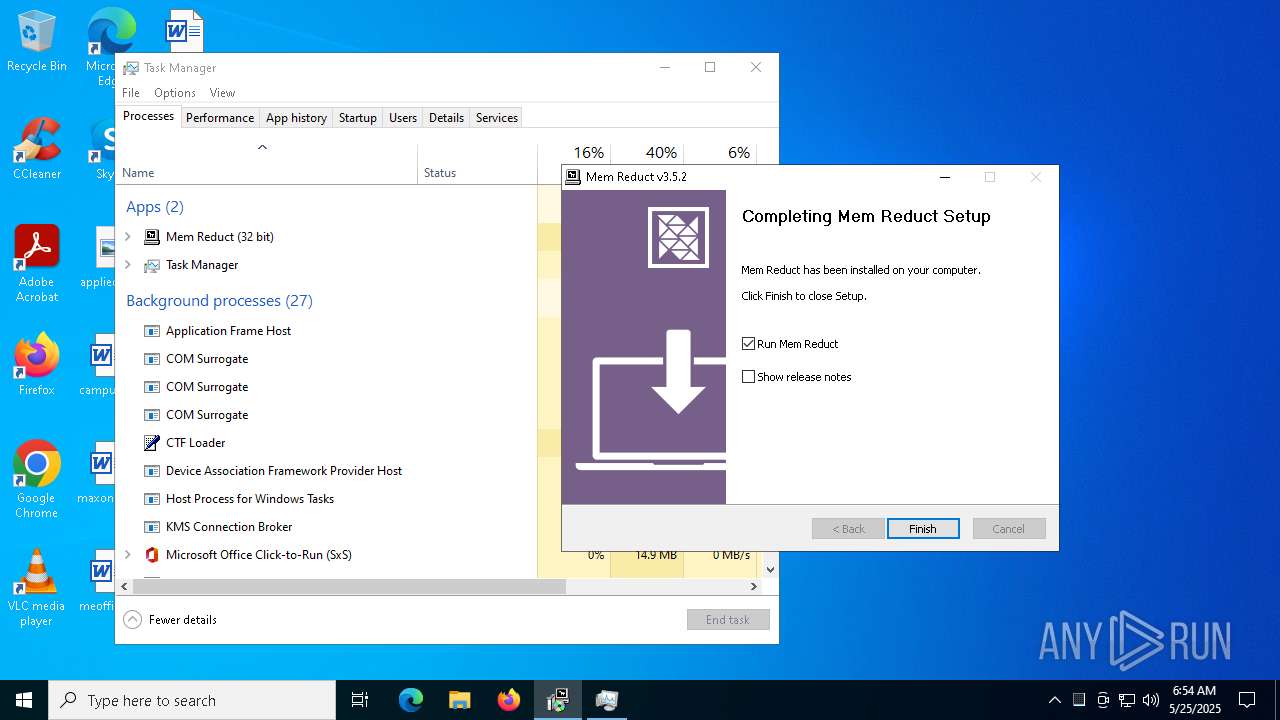1280x720 pixels.
Task: Expand the Mem Reduct (32 bit) process
Action: tap(128, 237)
